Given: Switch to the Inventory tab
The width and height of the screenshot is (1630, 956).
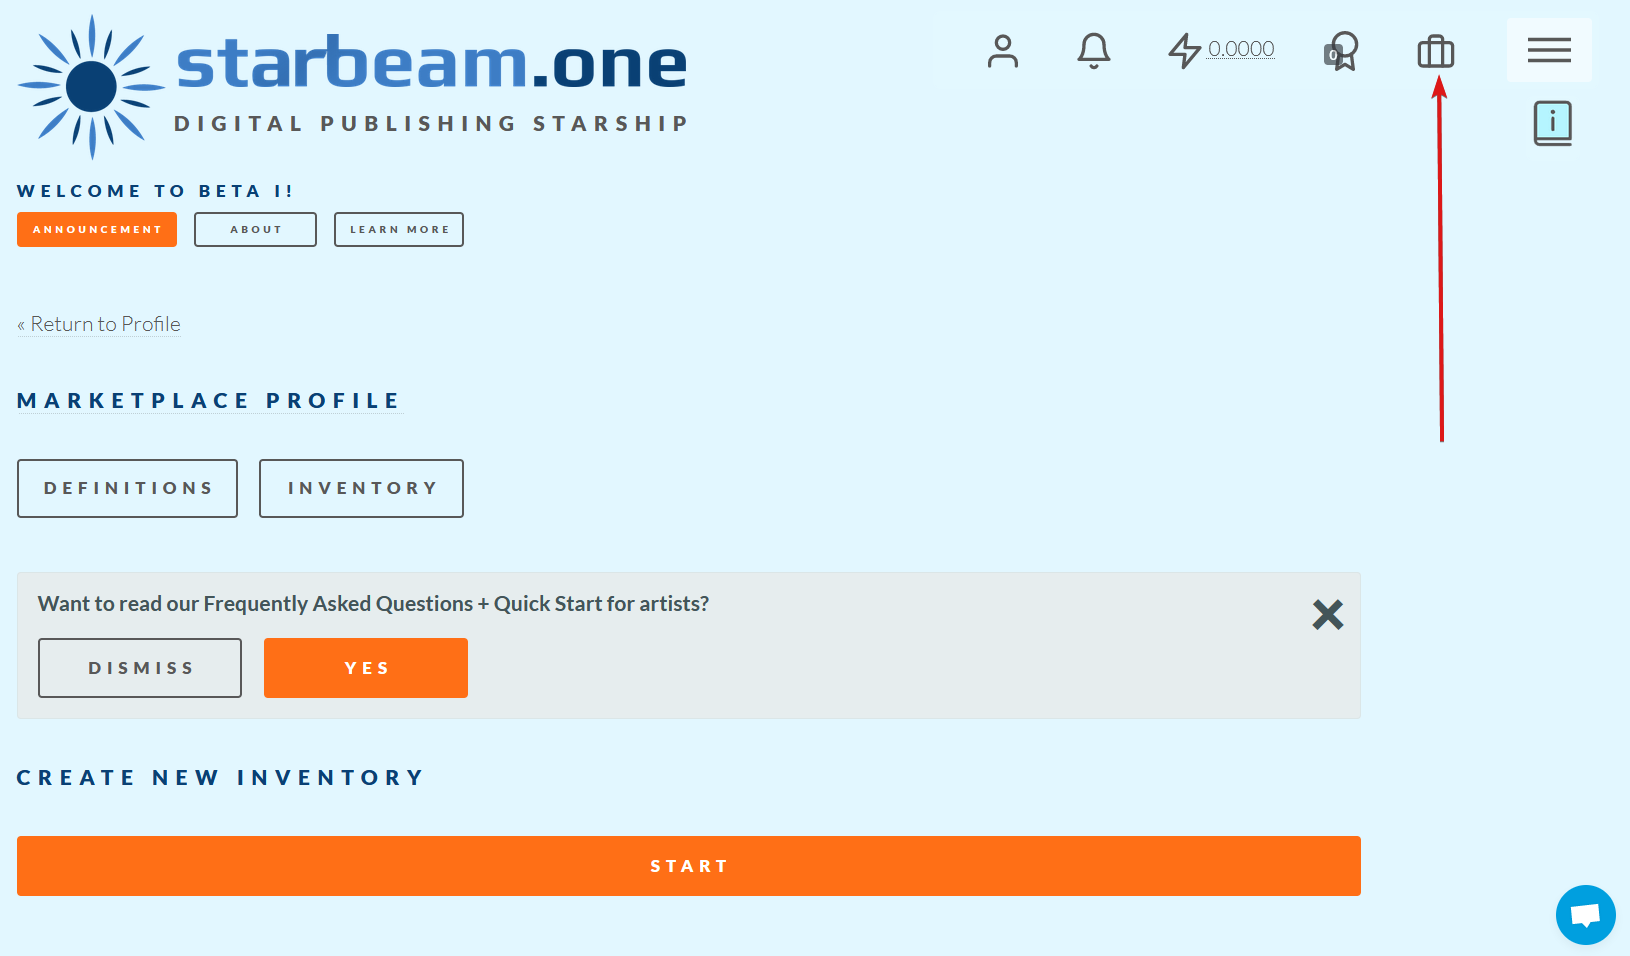Looking at the screenshot, I should click(x=361, y=488).
